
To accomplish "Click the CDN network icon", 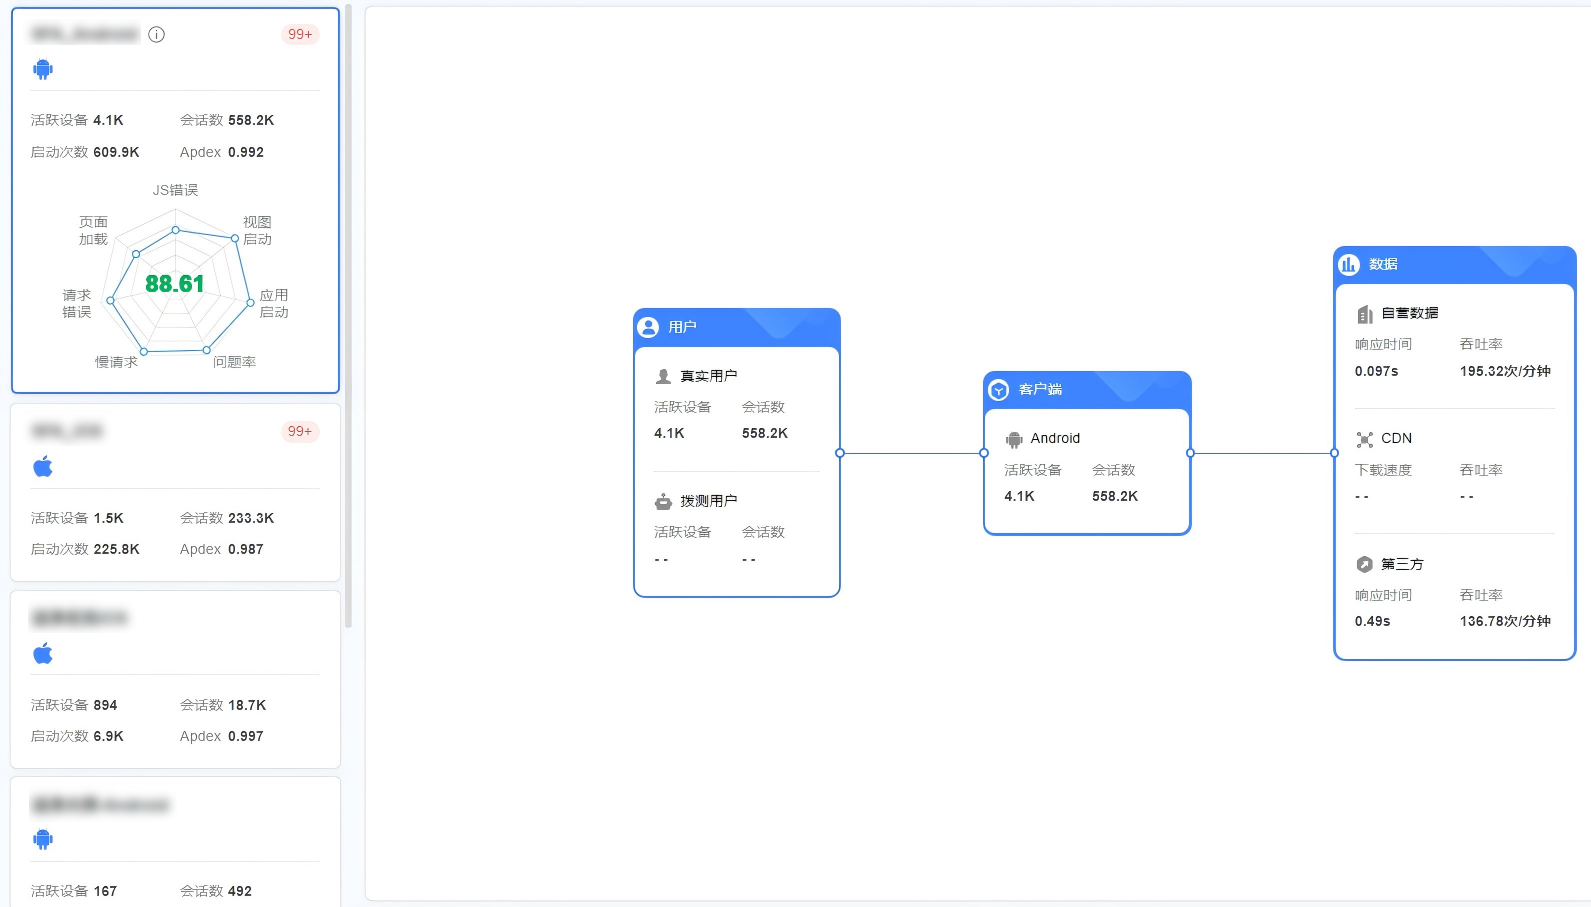I will click(1364, 439).
